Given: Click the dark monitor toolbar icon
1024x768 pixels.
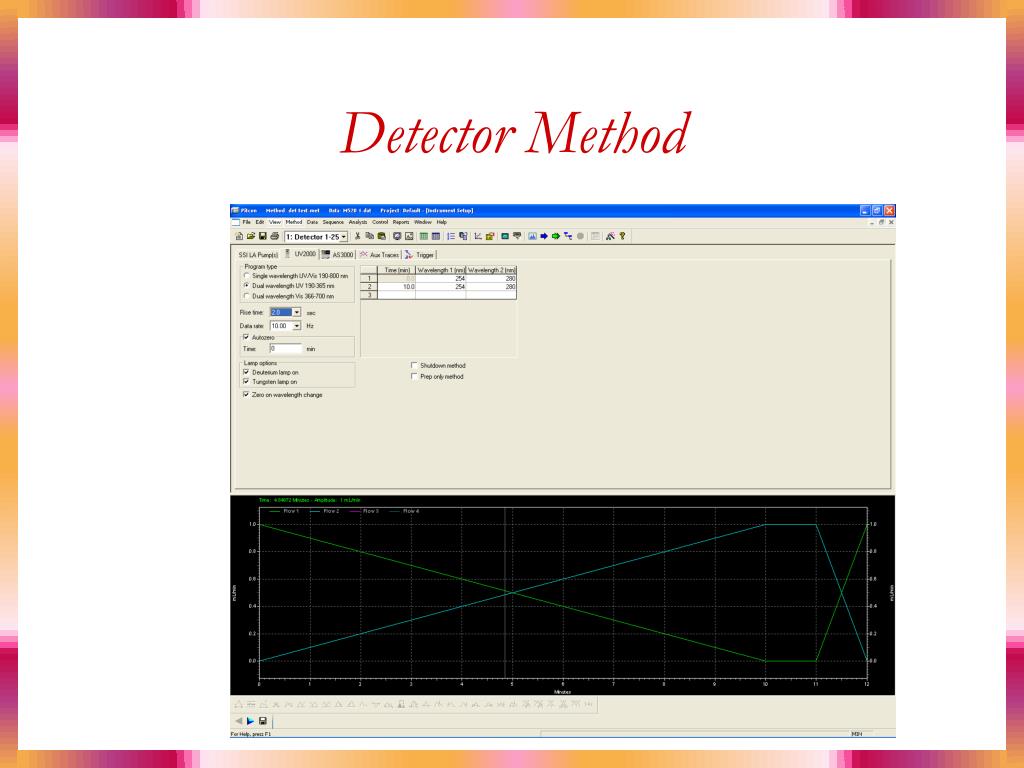Looking at the screenshot, I should pos(517,236).
